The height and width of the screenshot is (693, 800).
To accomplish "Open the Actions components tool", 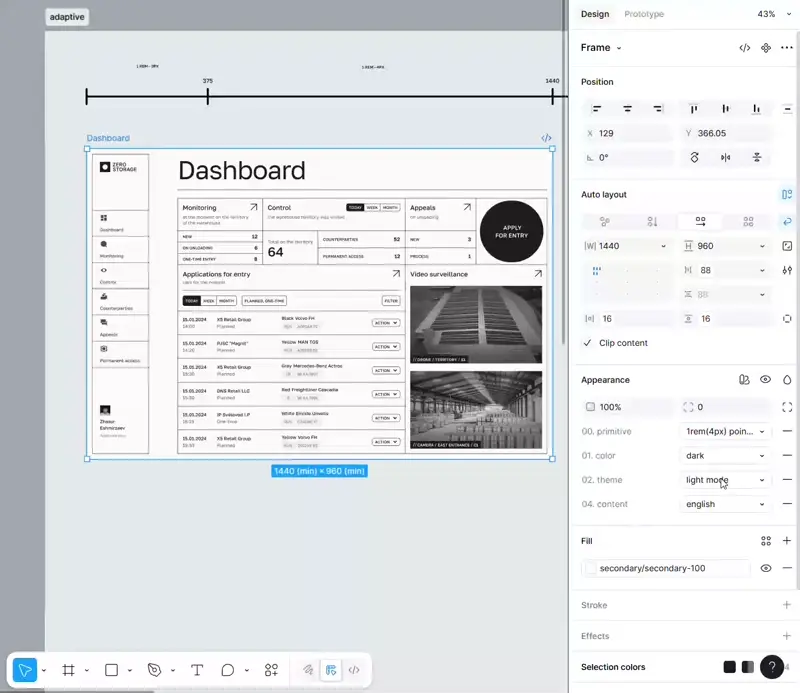I will (271, 670).
